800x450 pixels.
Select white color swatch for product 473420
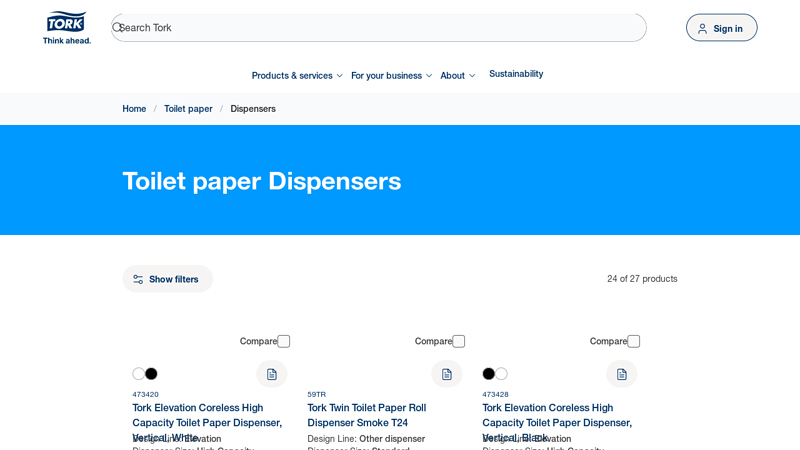138,373
